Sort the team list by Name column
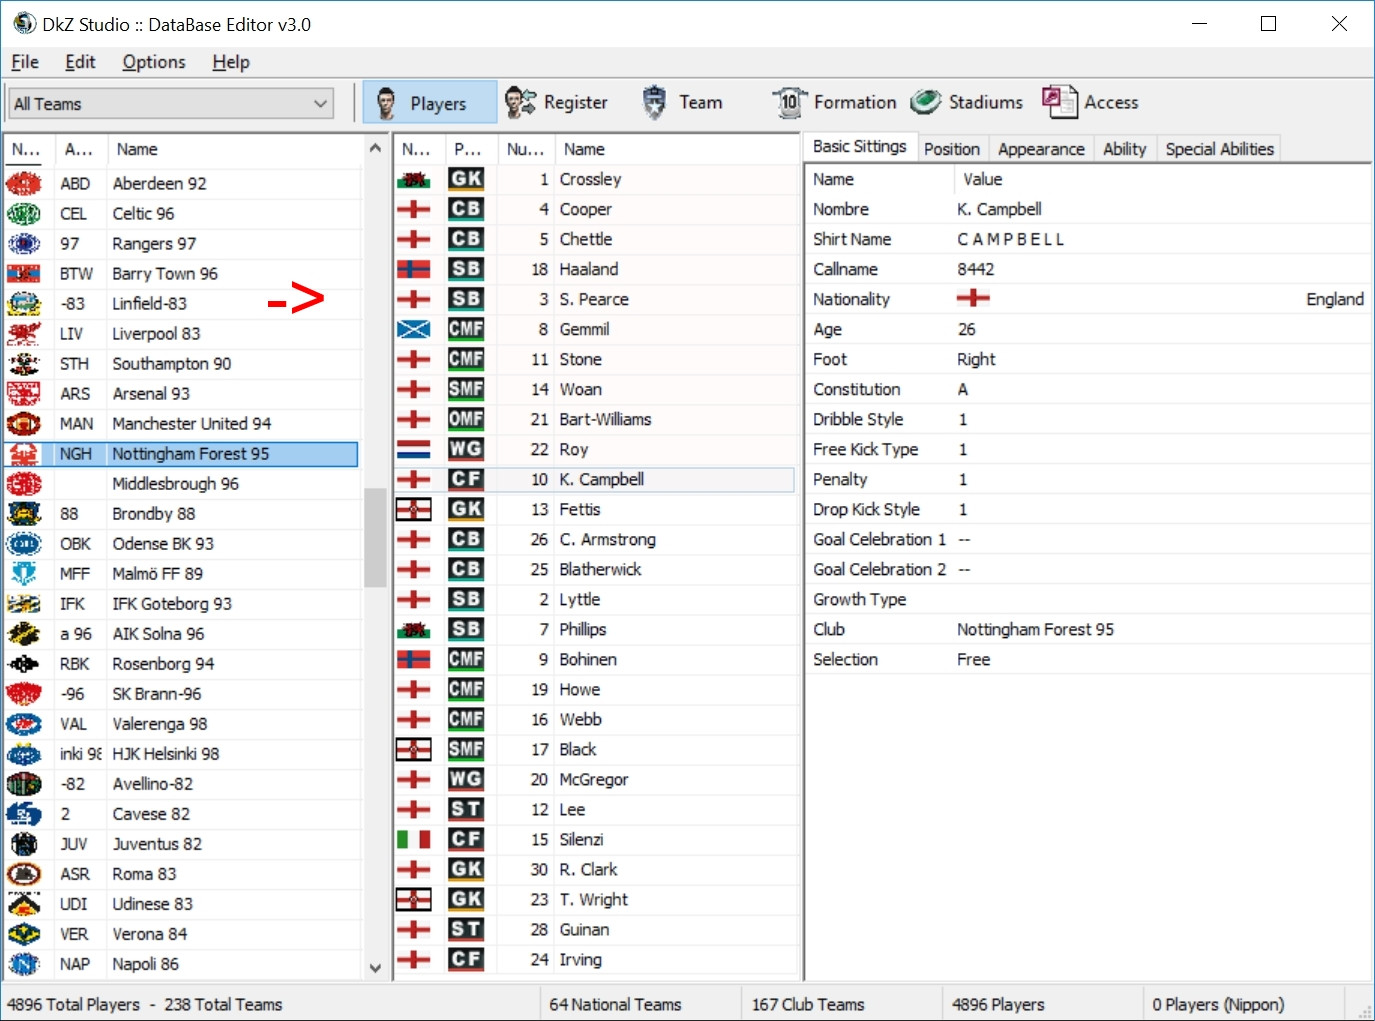The height and width of the screenshot is (1021, 1375). click(x=234, y=149)
